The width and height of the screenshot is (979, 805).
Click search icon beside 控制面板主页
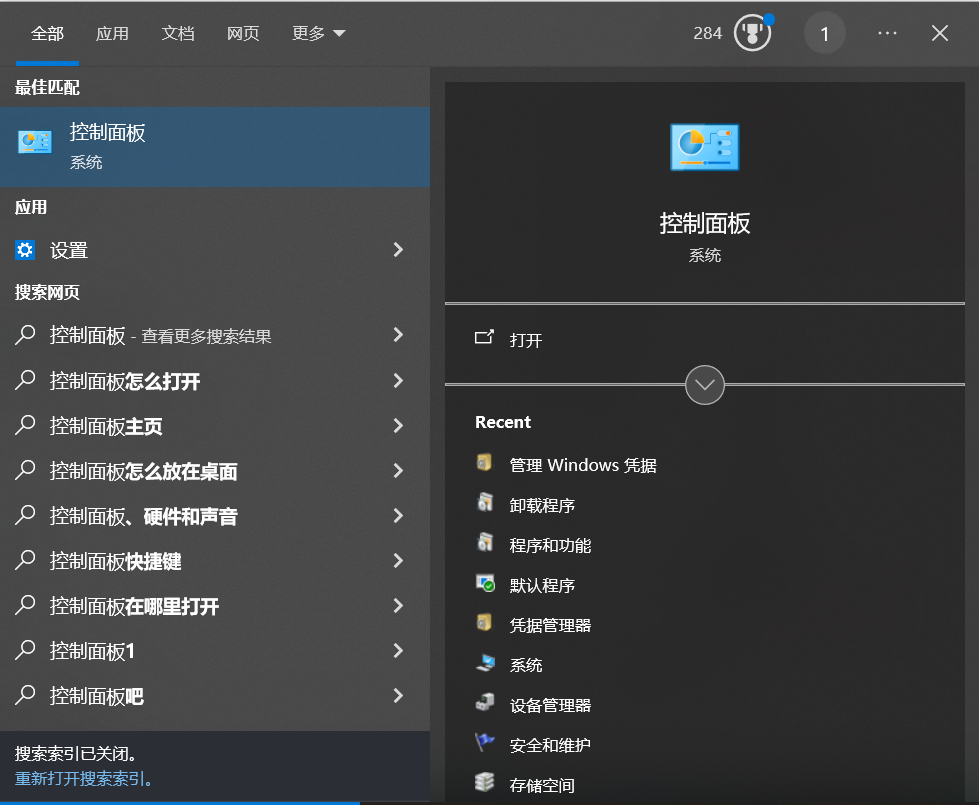pyautogui.click(x=25, y=425)
